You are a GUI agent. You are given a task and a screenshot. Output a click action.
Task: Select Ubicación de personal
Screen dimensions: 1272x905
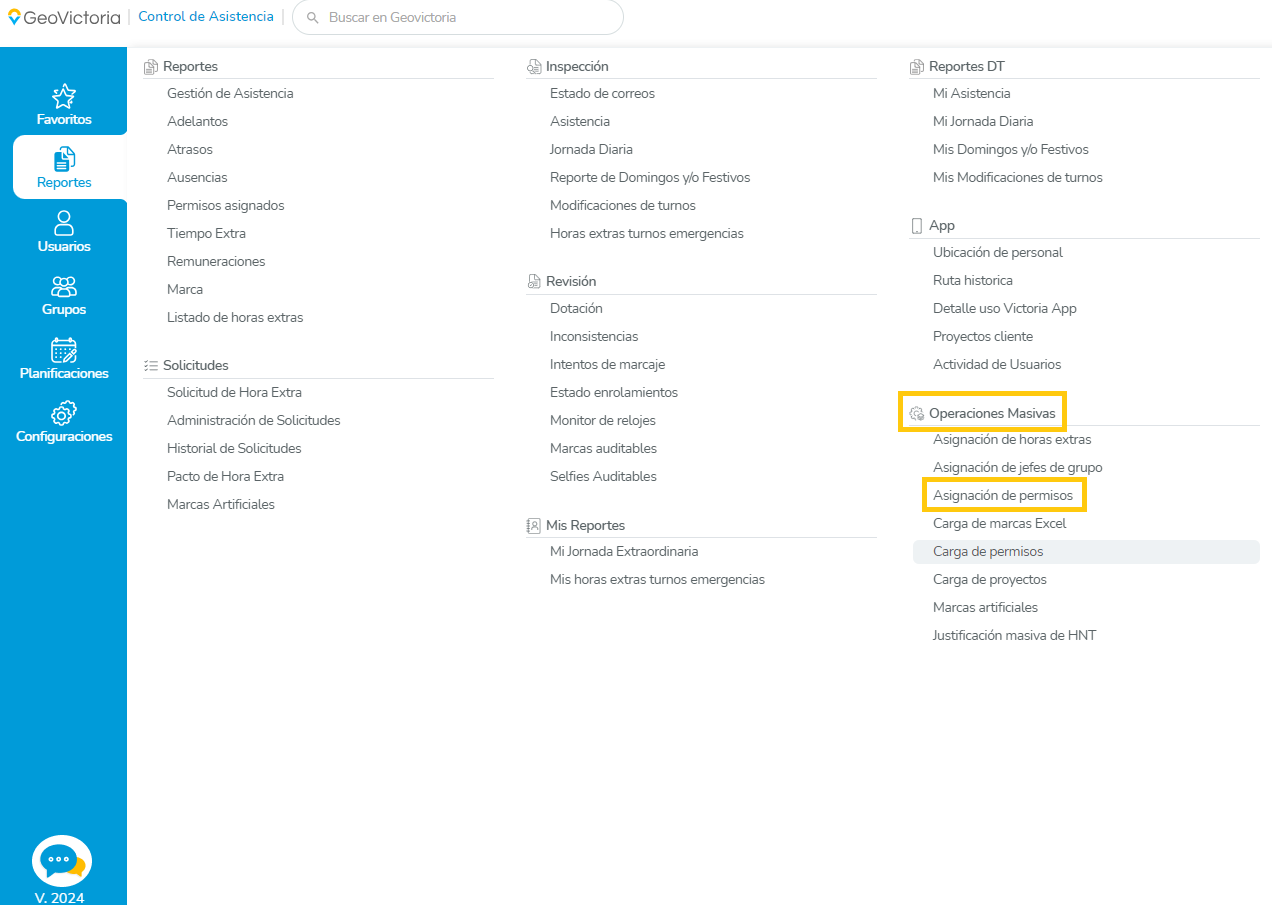pyautogui.click(x=998, y=252)
